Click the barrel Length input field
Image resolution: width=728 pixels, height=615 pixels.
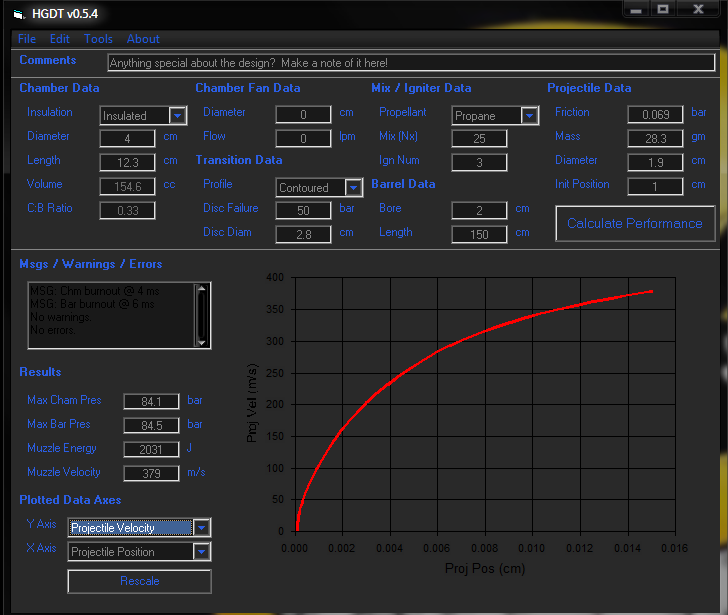479,234
